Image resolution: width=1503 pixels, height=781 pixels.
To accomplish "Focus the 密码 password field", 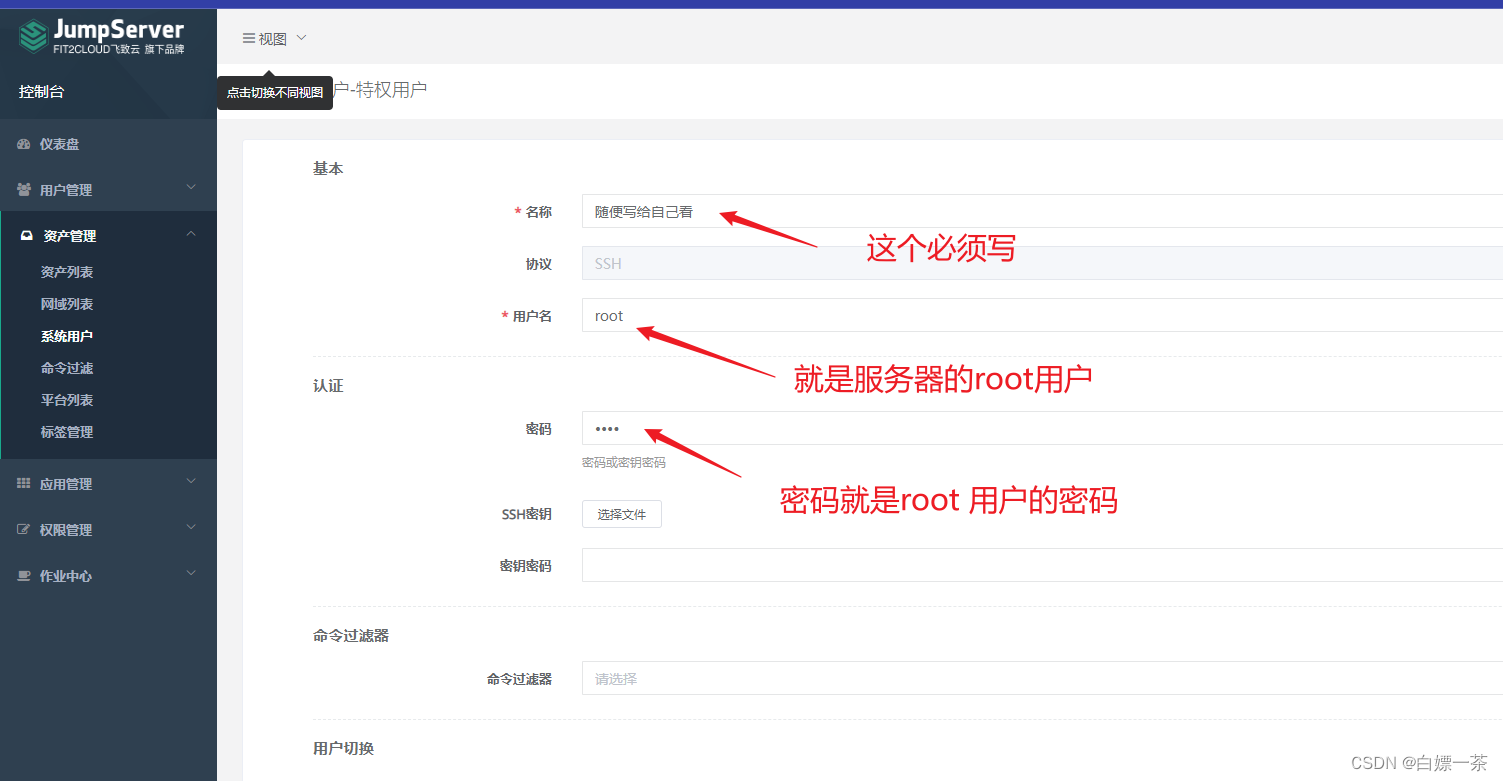I will (x=1042, y=428).
